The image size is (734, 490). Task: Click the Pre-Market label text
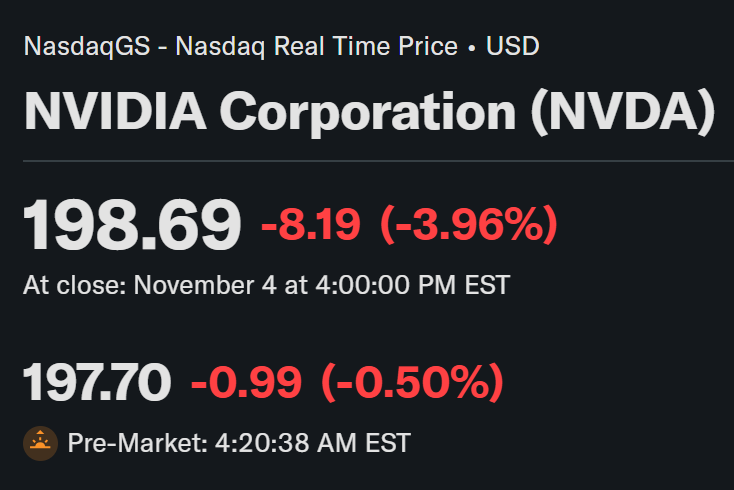click(137, 443)
